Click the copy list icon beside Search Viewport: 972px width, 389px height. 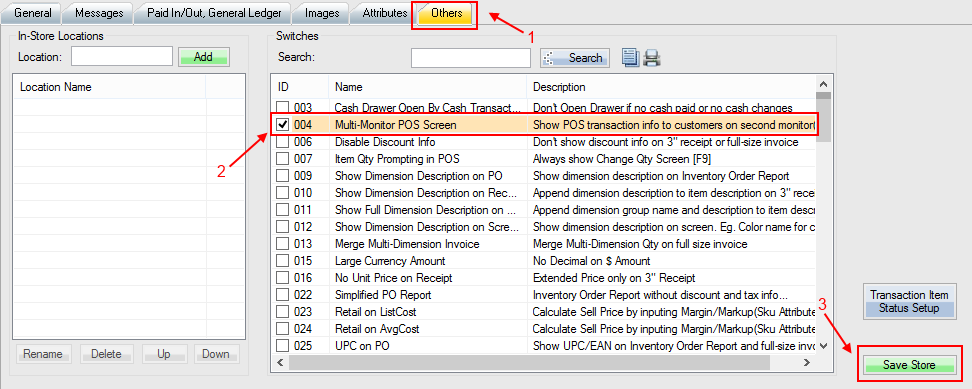pyautogui.click(x=630, y=58)
